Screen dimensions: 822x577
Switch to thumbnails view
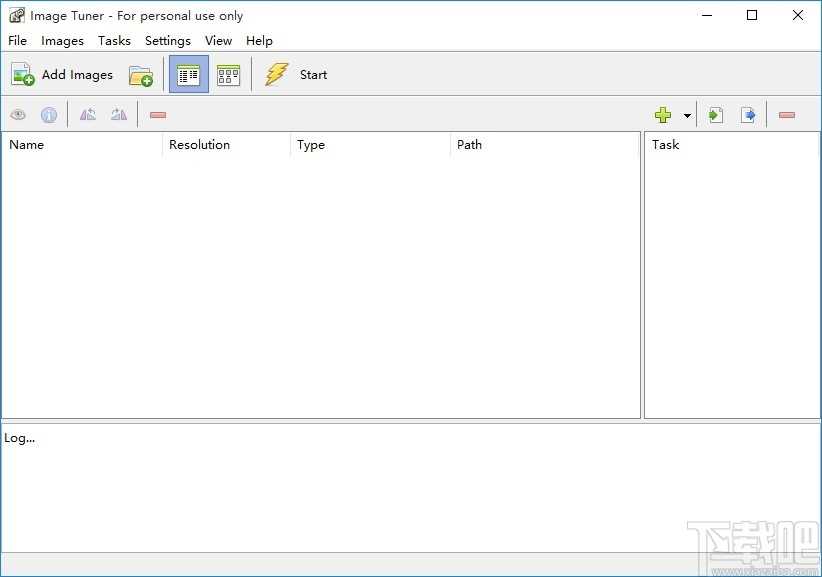point(229,75)
